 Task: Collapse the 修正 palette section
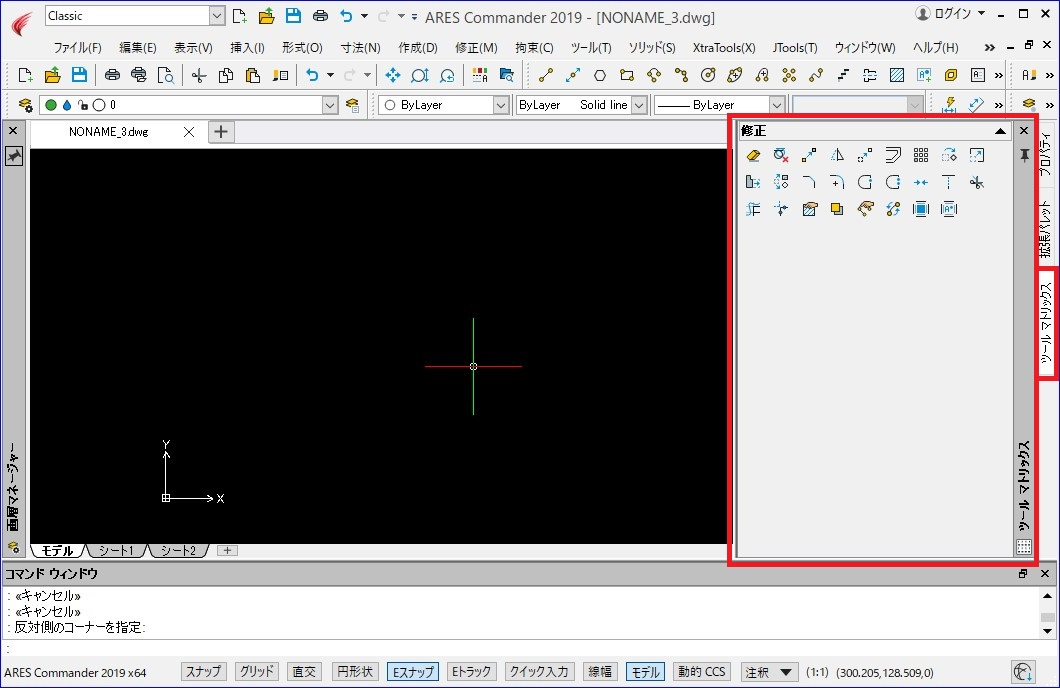[x=1000, y=130]
